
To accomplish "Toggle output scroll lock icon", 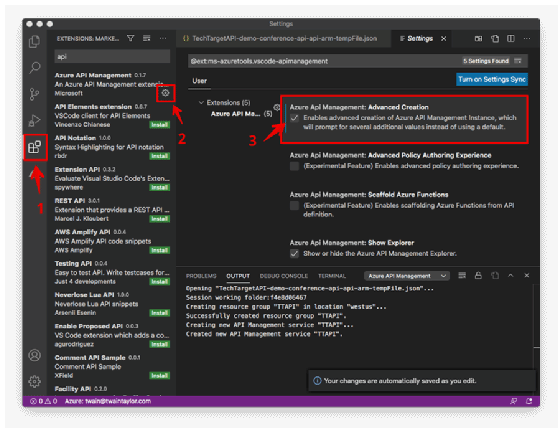I will click(478, 275).
